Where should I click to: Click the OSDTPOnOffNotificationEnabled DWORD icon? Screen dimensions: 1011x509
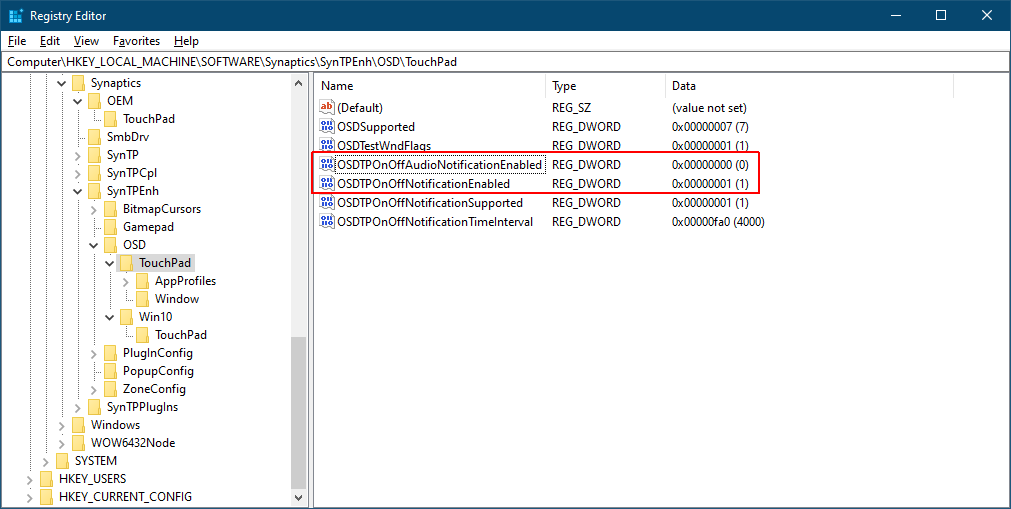[x=327, y=184]
